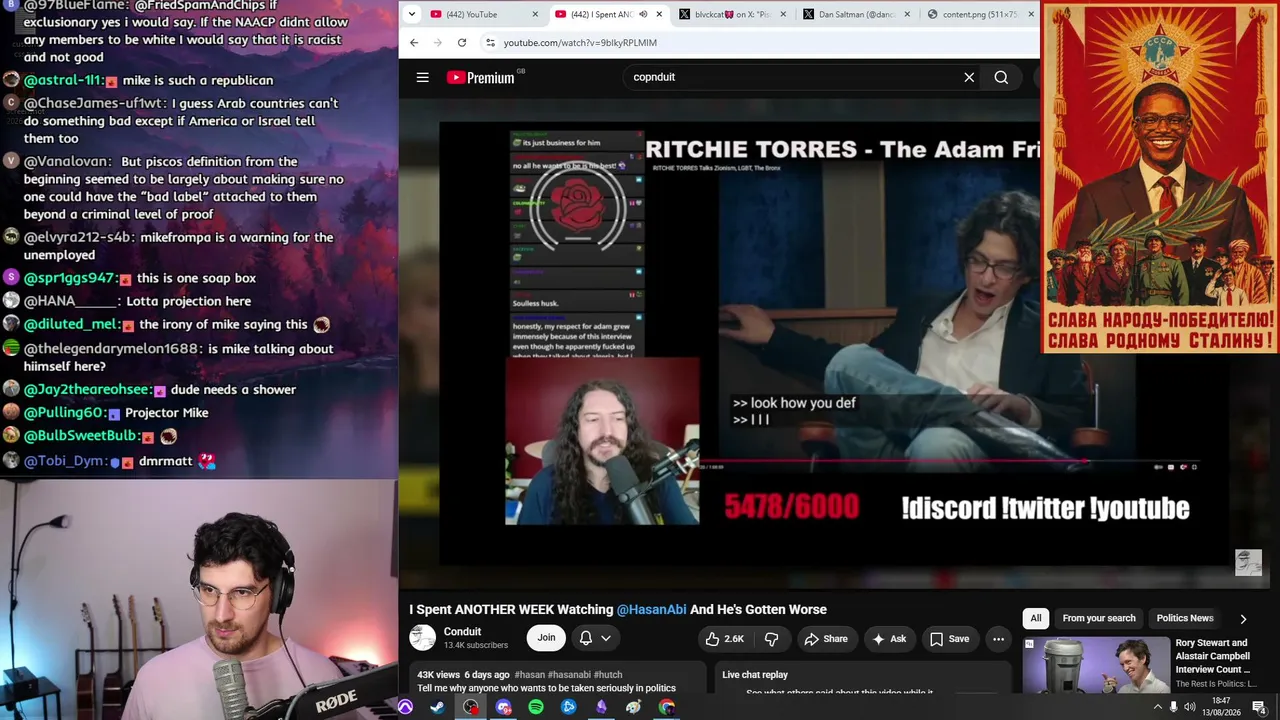The image size is (1280, 720).
Task: Open OBS Studio from the taskbar
Action: (471, 707)
